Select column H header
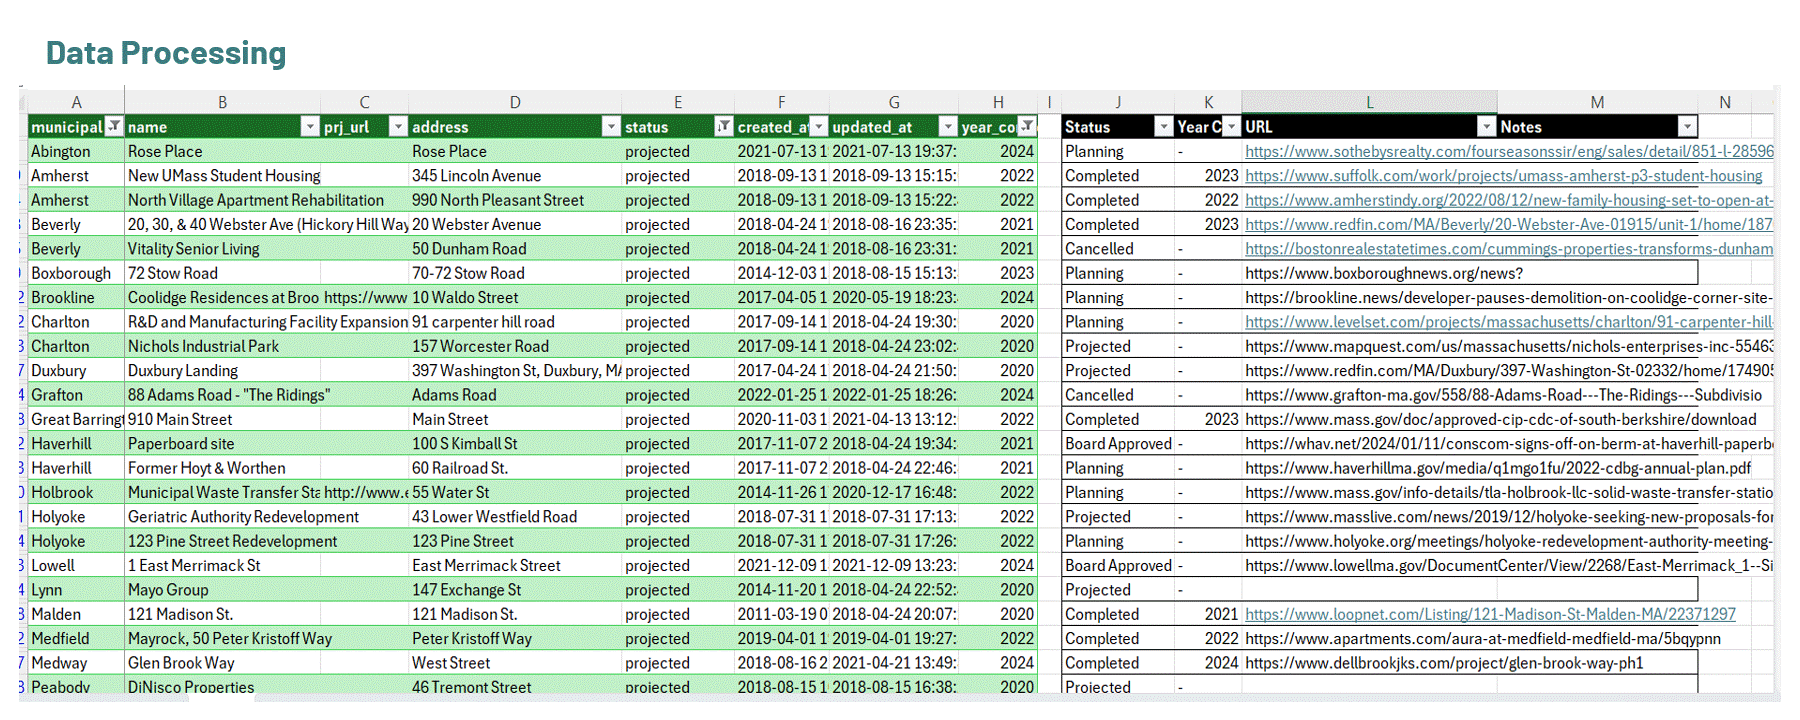Screen dimensions: 1800x720 [x=998, y=102]
